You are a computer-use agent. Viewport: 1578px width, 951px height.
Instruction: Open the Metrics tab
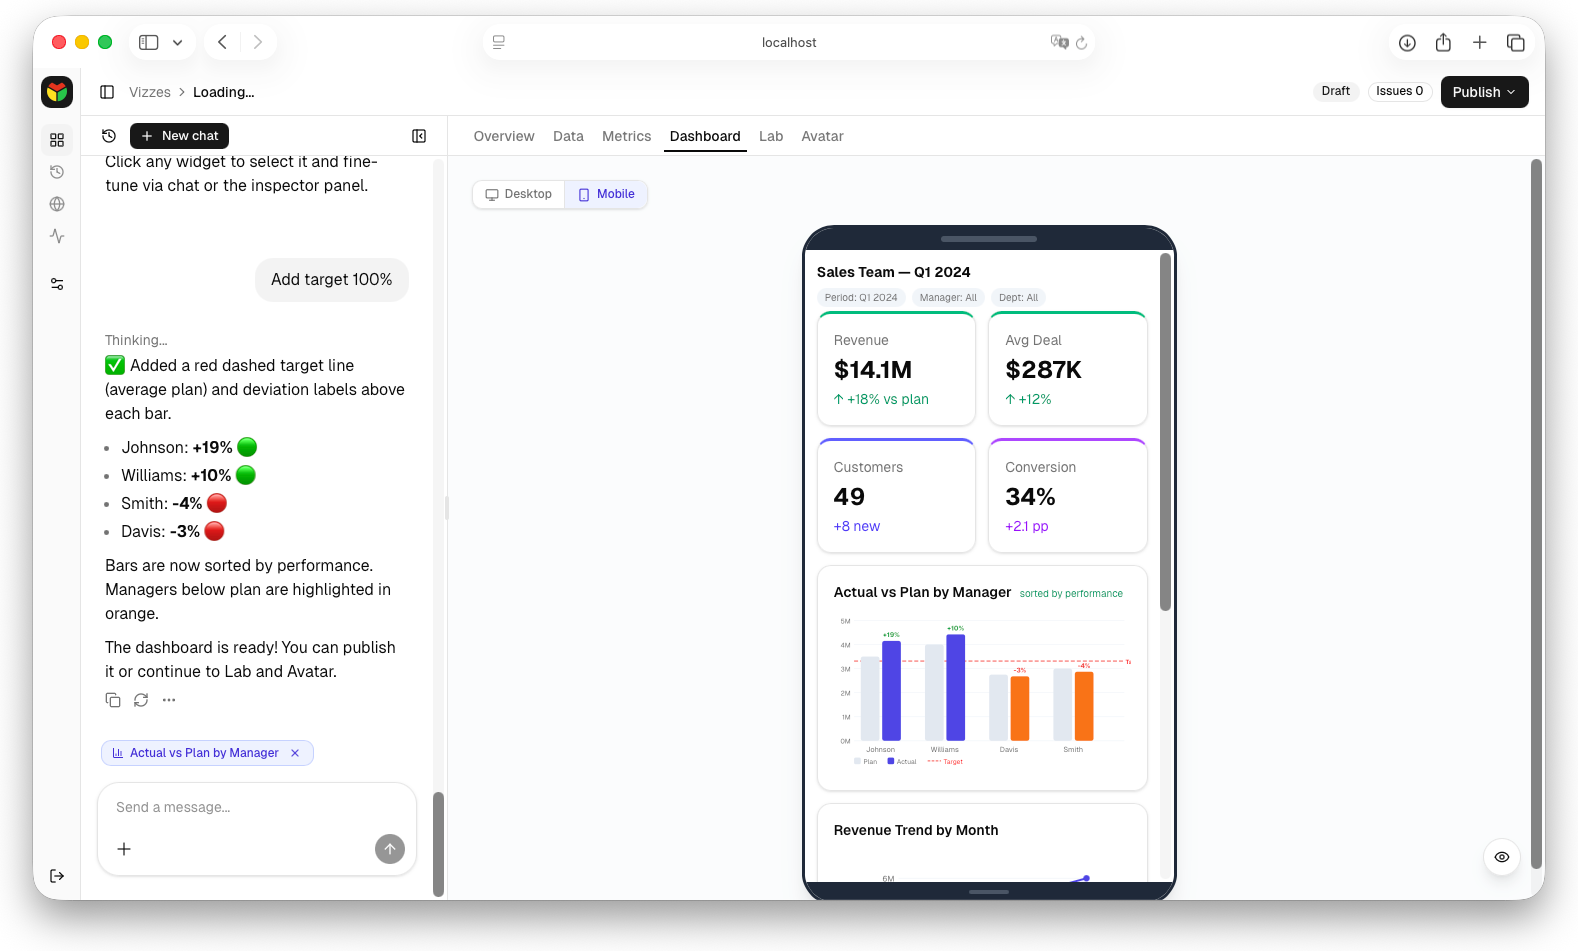(626, 136)
